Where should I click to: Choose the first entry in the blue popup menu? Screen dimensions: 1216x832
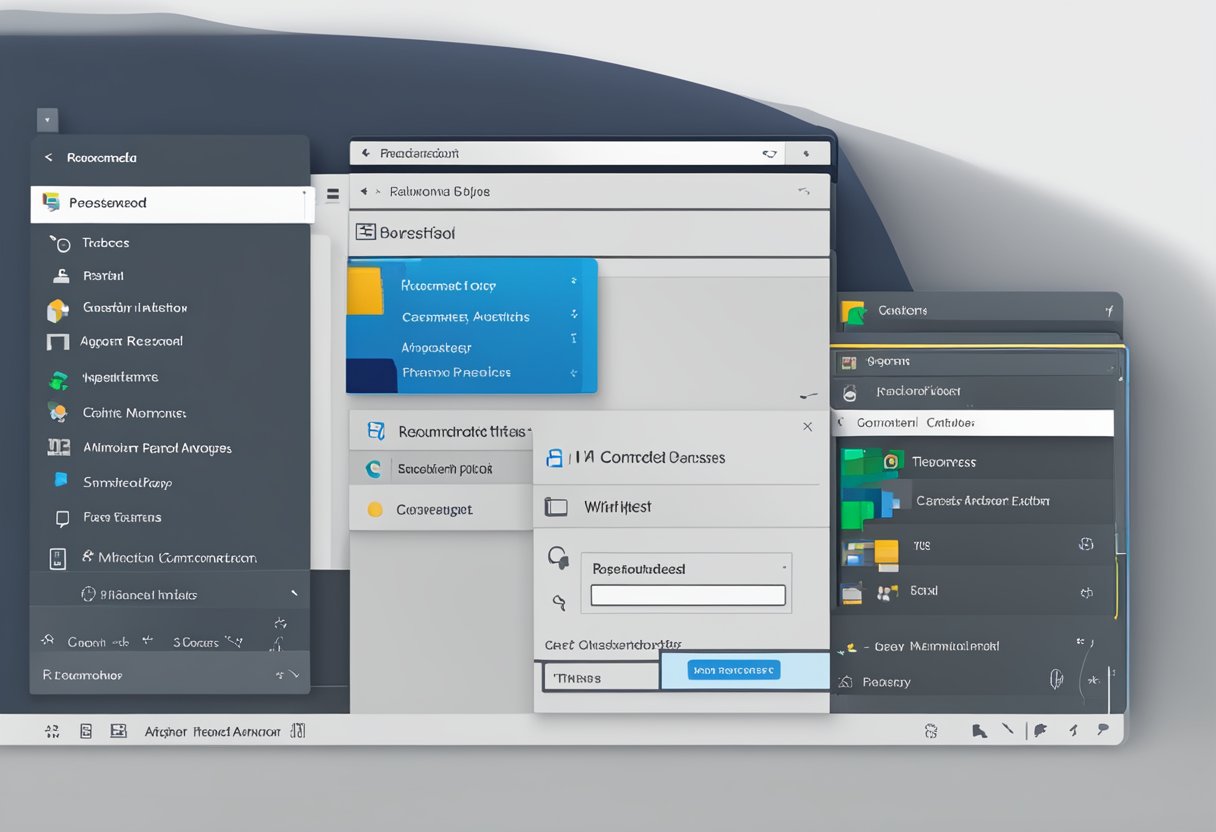pos(448,285)
